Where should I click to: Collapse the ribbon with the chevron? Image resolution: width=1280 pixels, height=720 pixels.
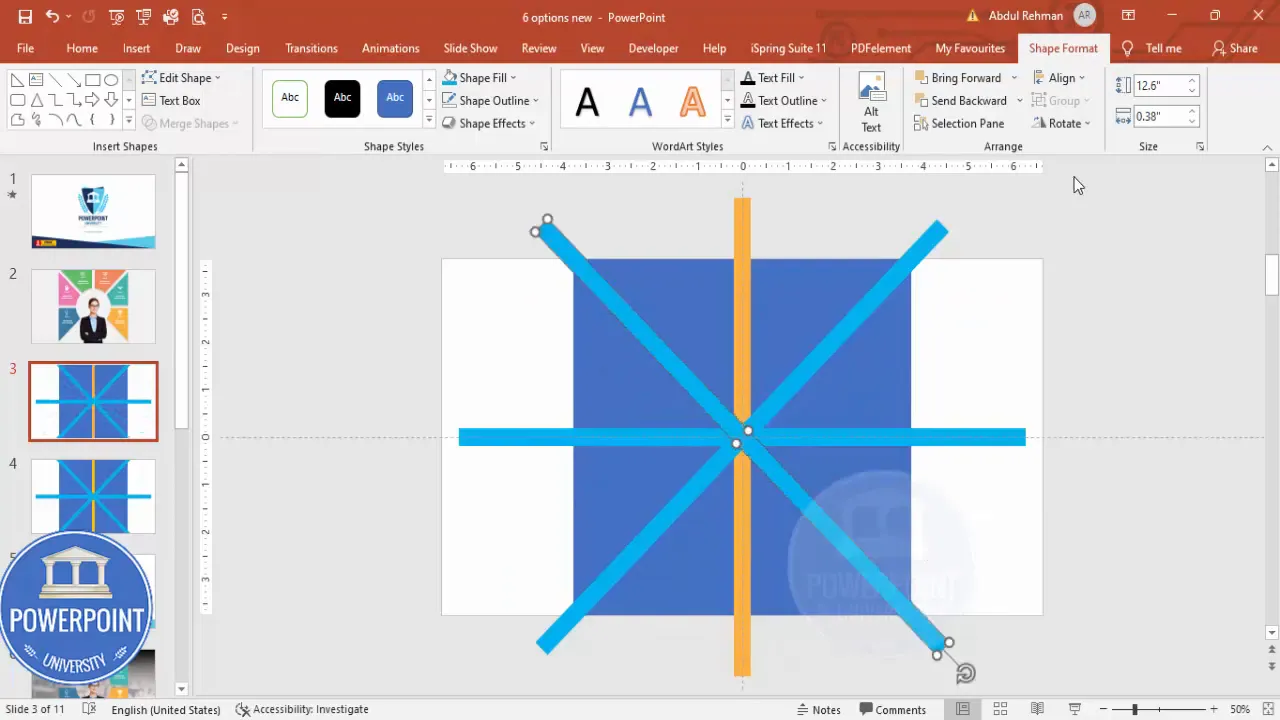point(1267,147)
